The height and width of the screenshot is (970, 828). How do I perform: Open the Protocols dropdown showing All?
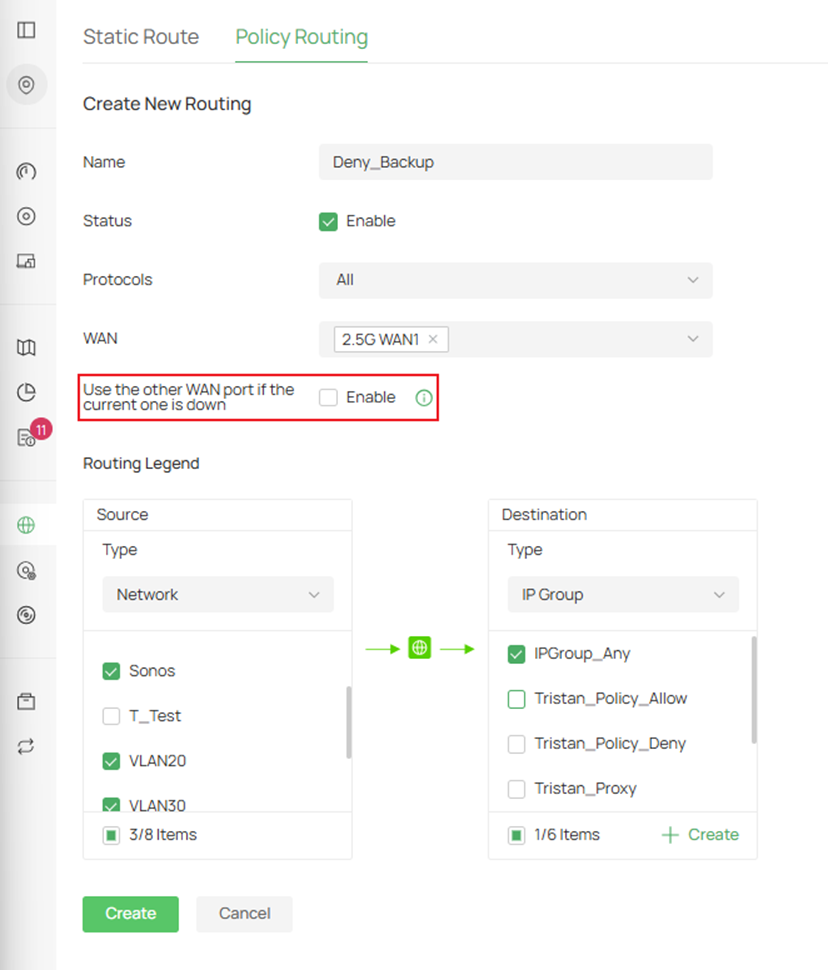tap(515, 280)
